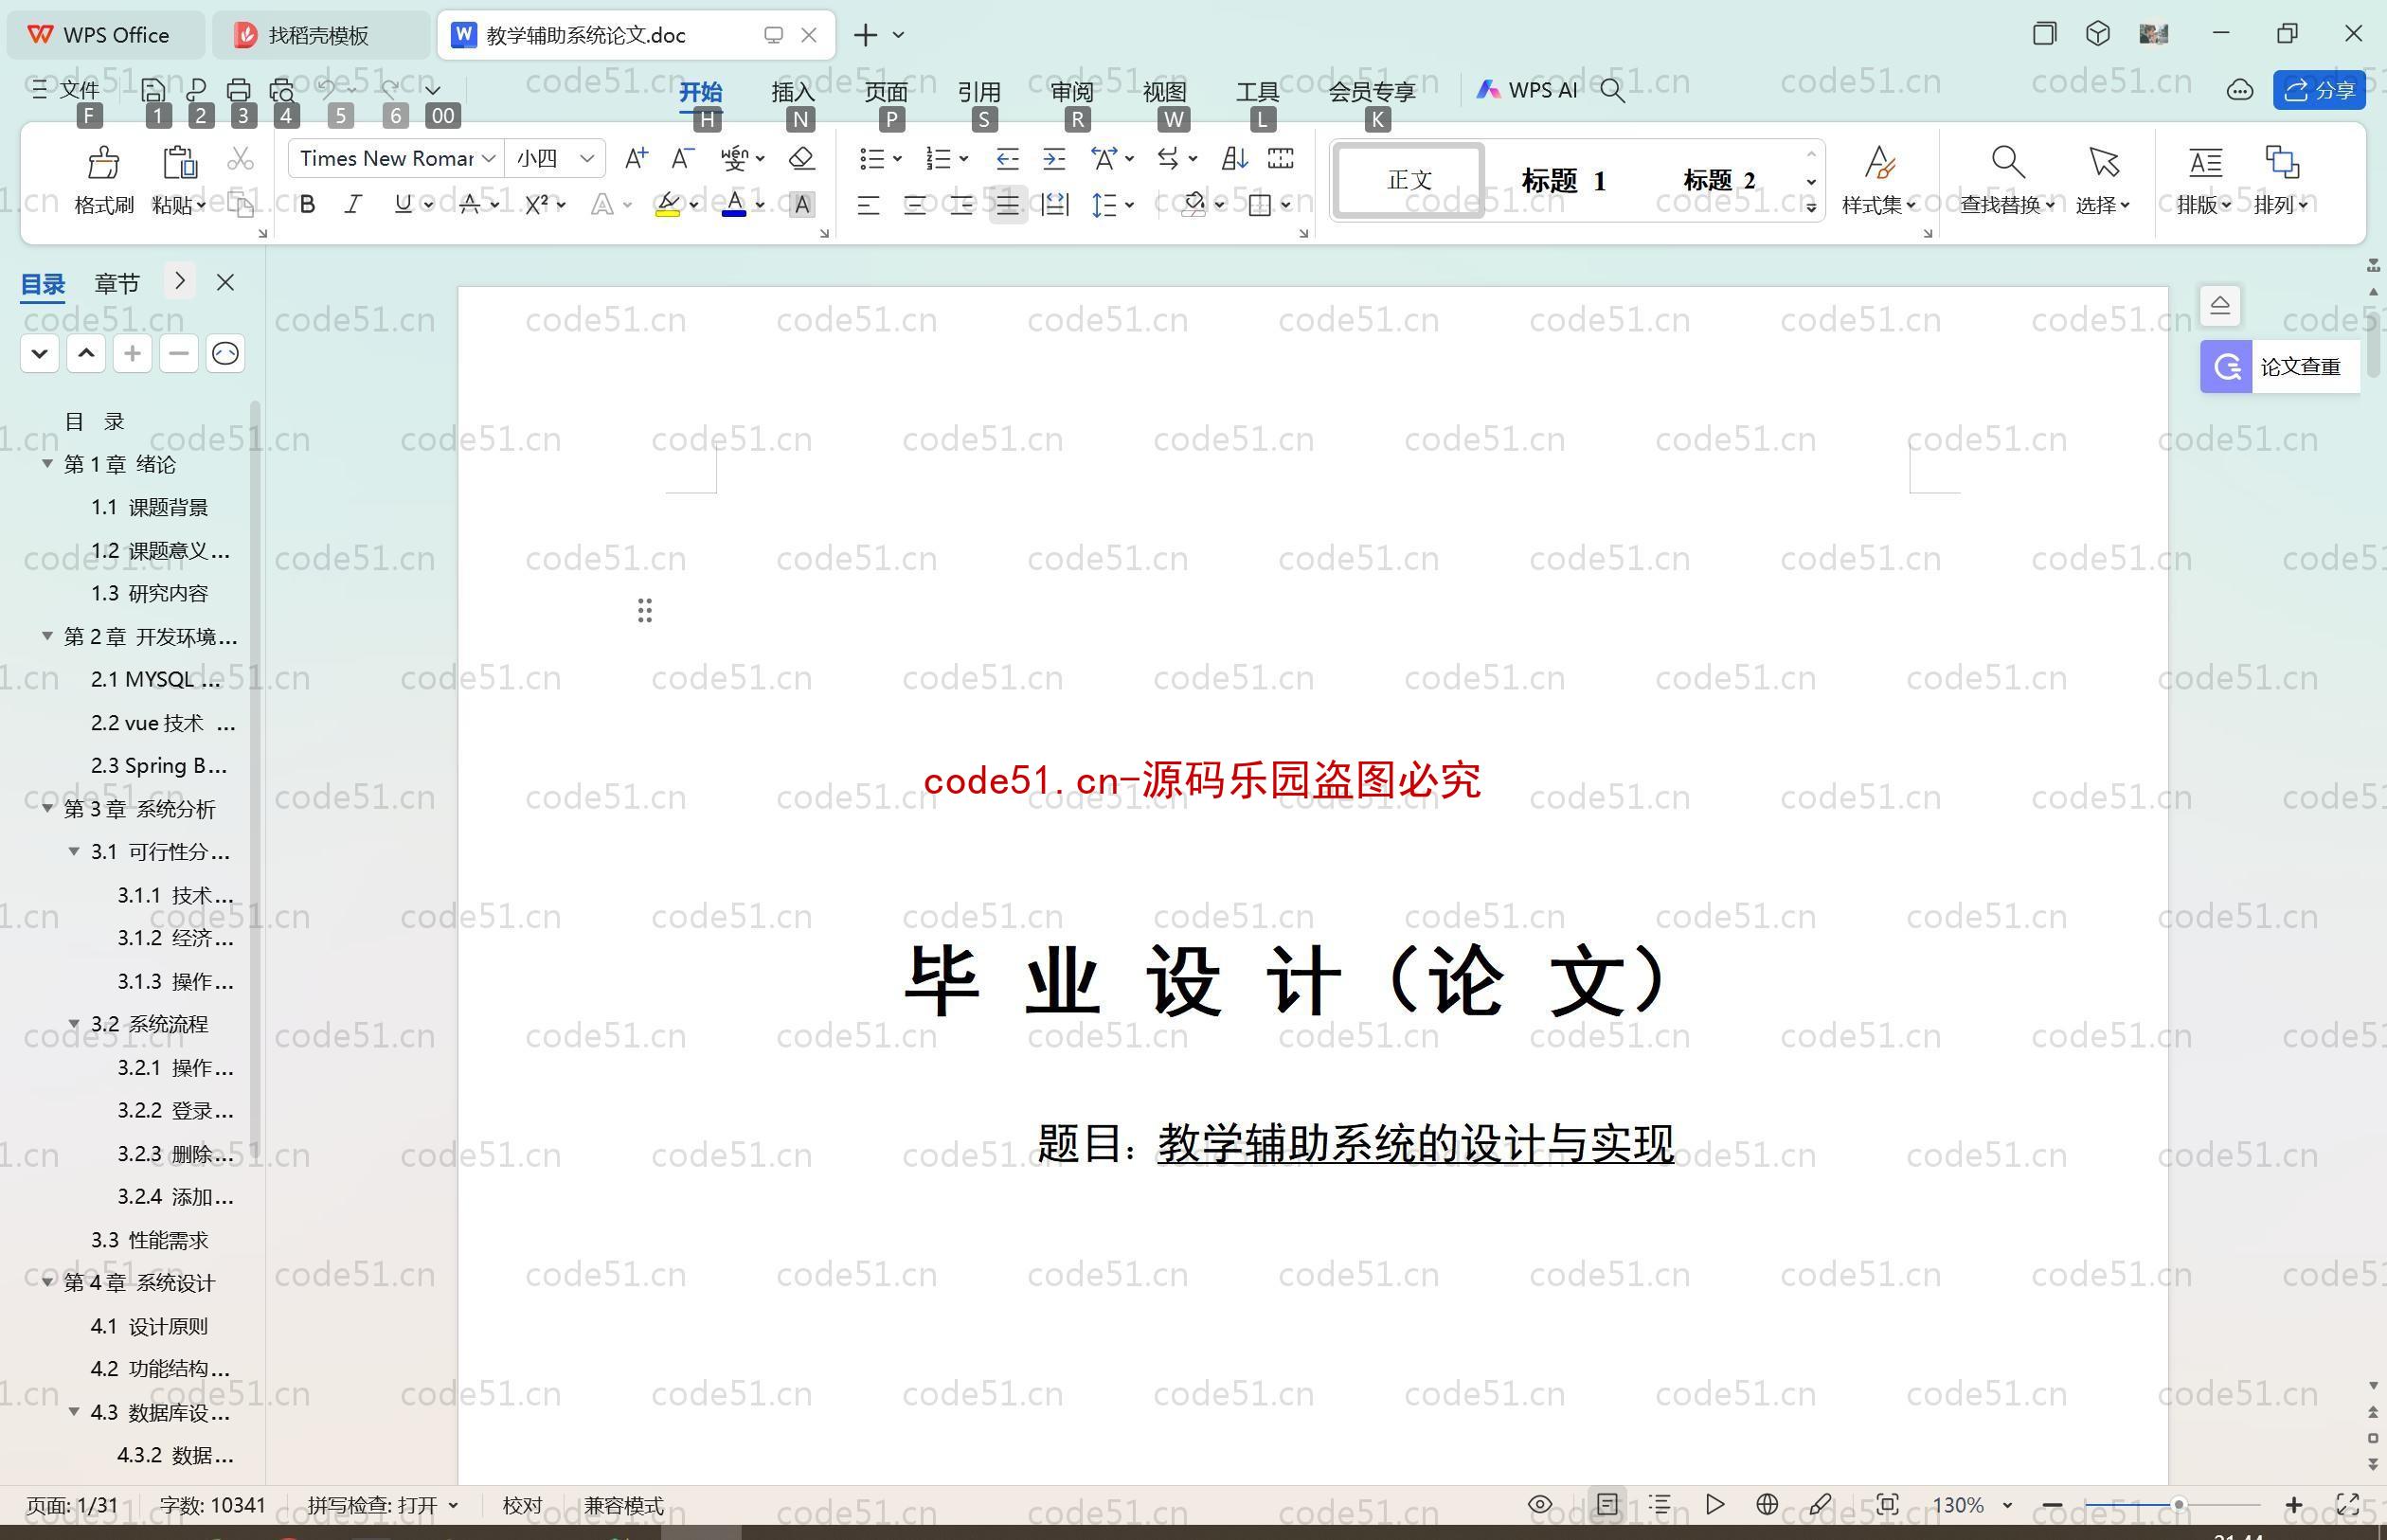This screenshot has height=1540, width=2387.
Task: Open the View (视图) ribbon tab
Action: coord(1165,92)
